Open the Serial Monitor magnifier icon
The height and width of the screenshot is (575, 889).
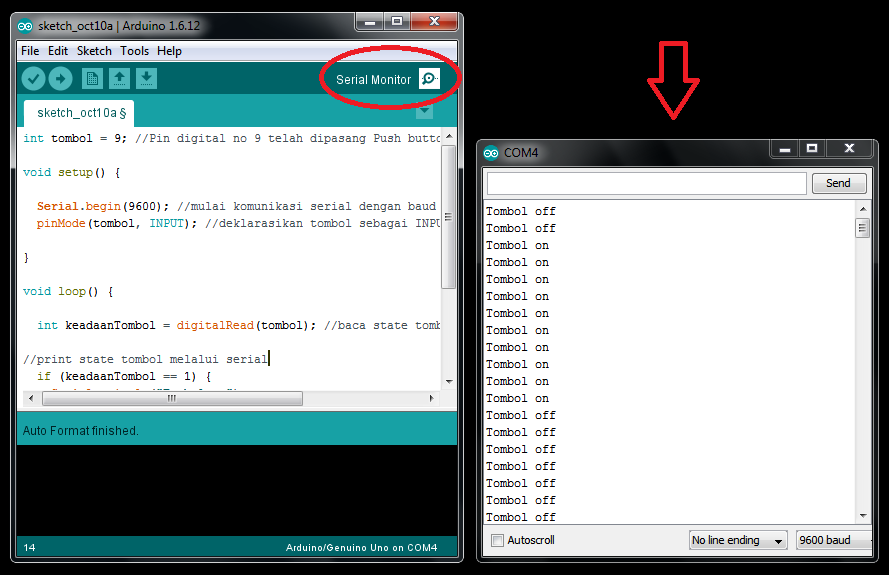click(x=429, y=78)
